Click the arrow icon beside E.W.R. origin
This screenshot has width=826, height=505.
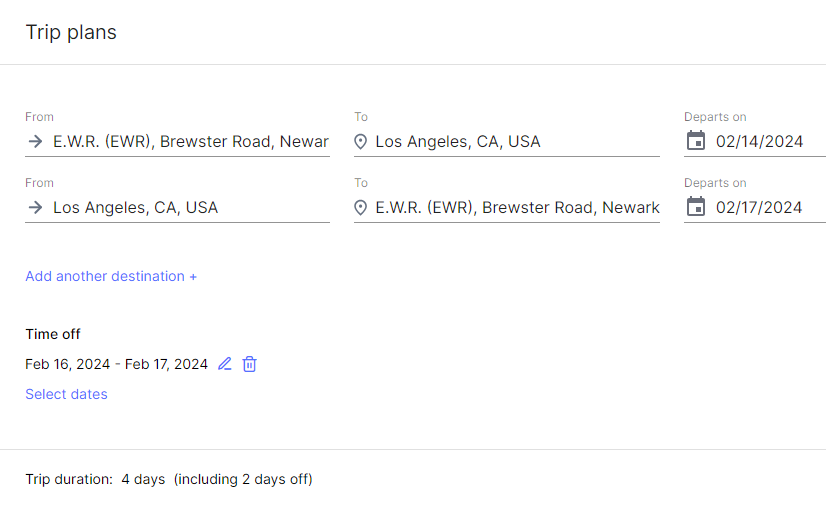(35, 141)
